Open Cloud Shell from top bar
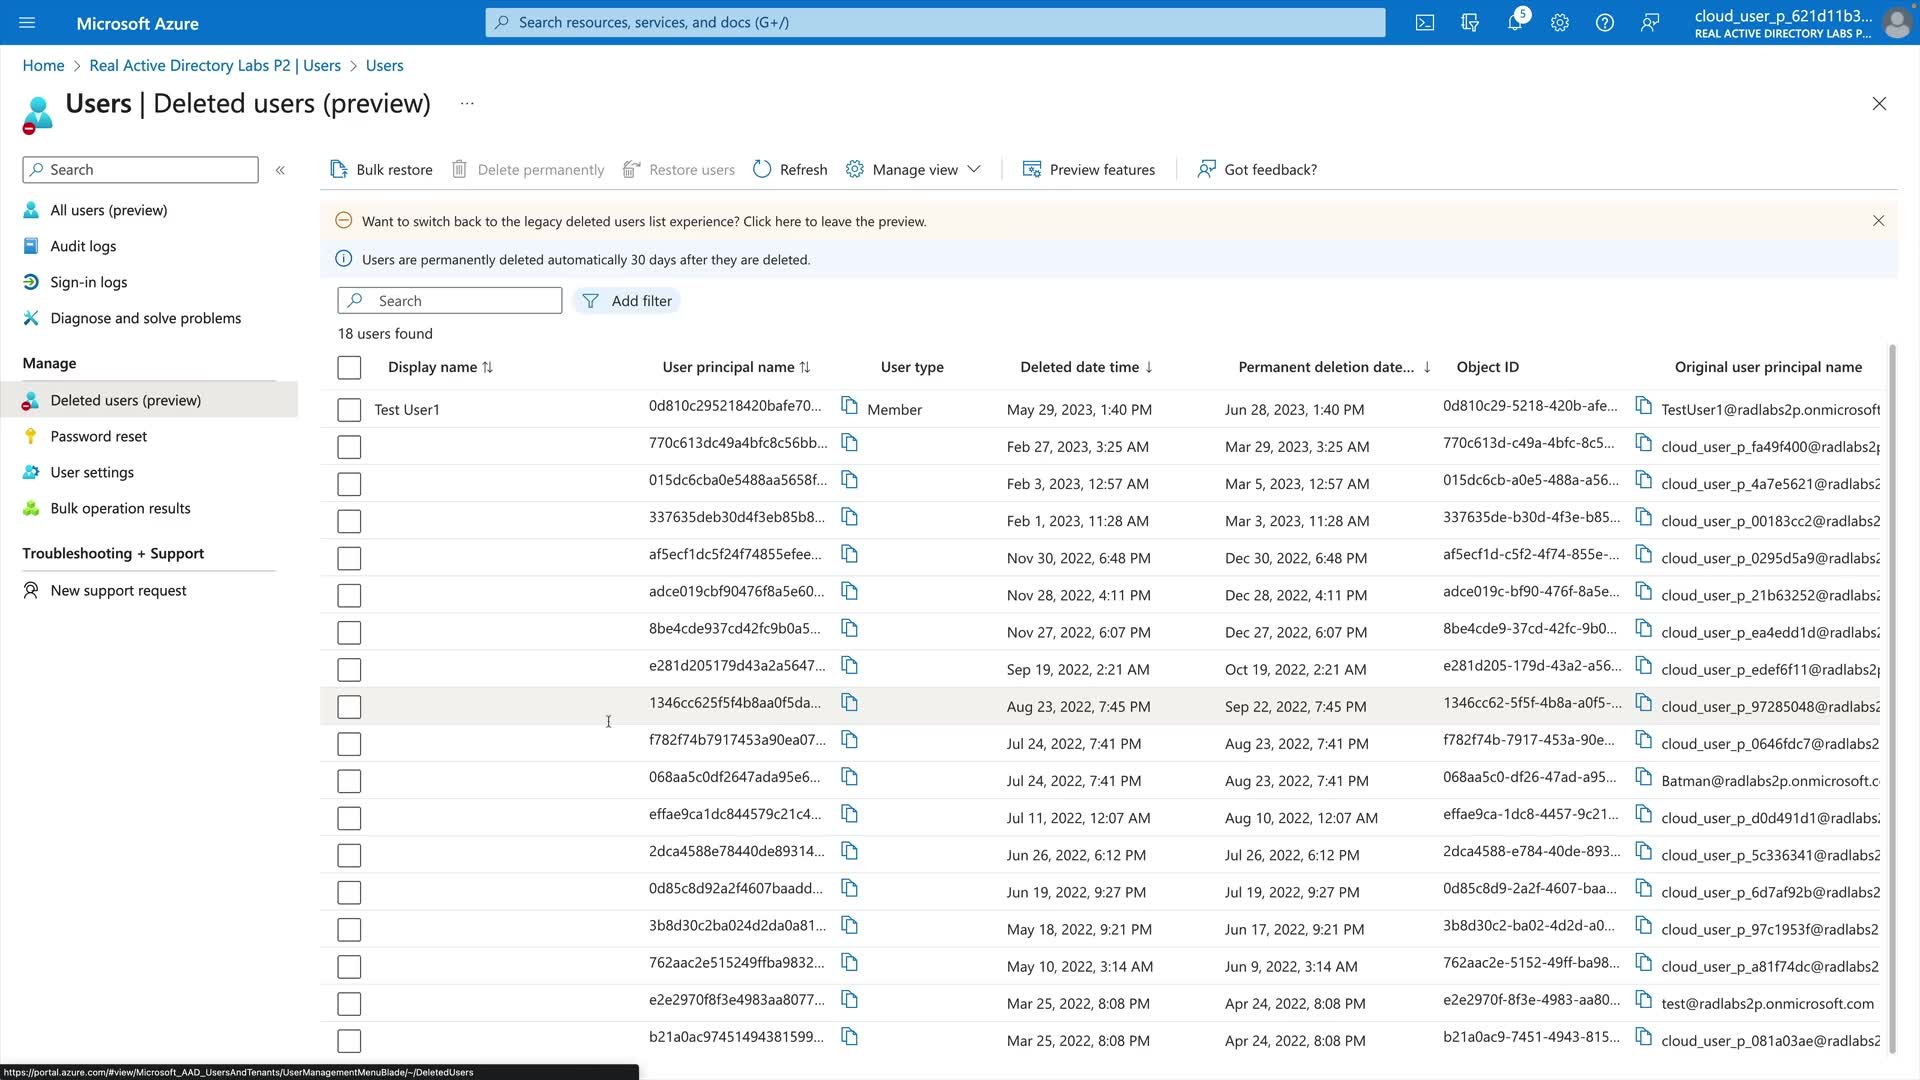This screenshot has width=1920, height=1080. click(x=1424, y=22)
